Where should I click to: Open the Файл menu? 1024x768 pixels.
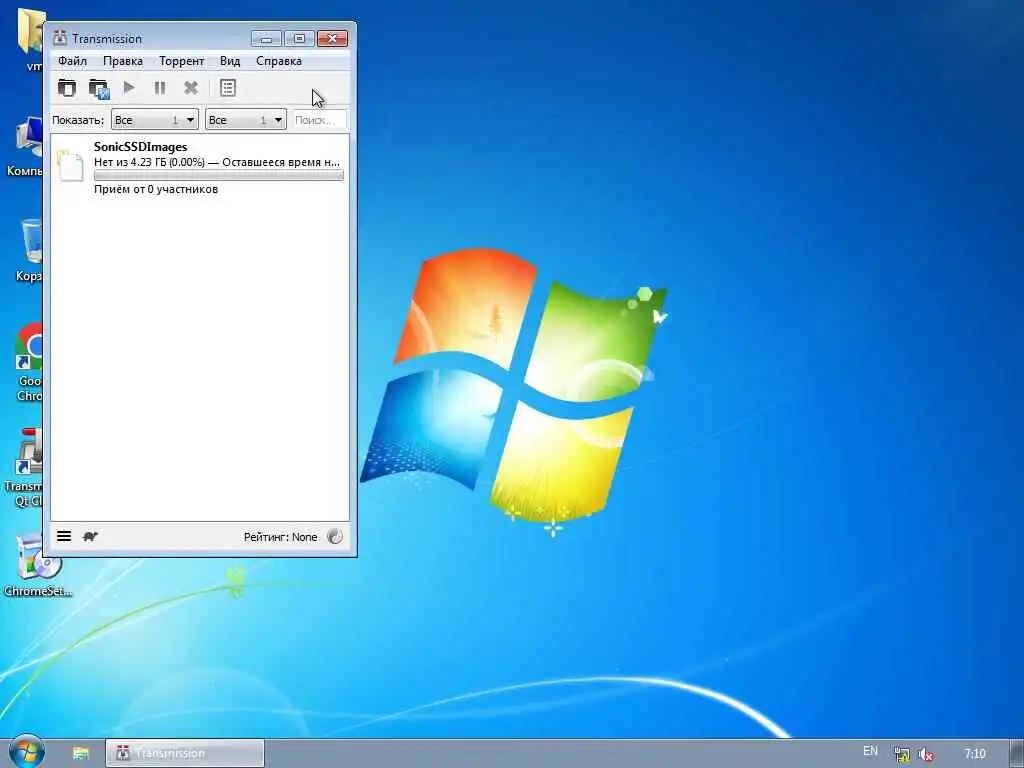(x=72, y=61)
